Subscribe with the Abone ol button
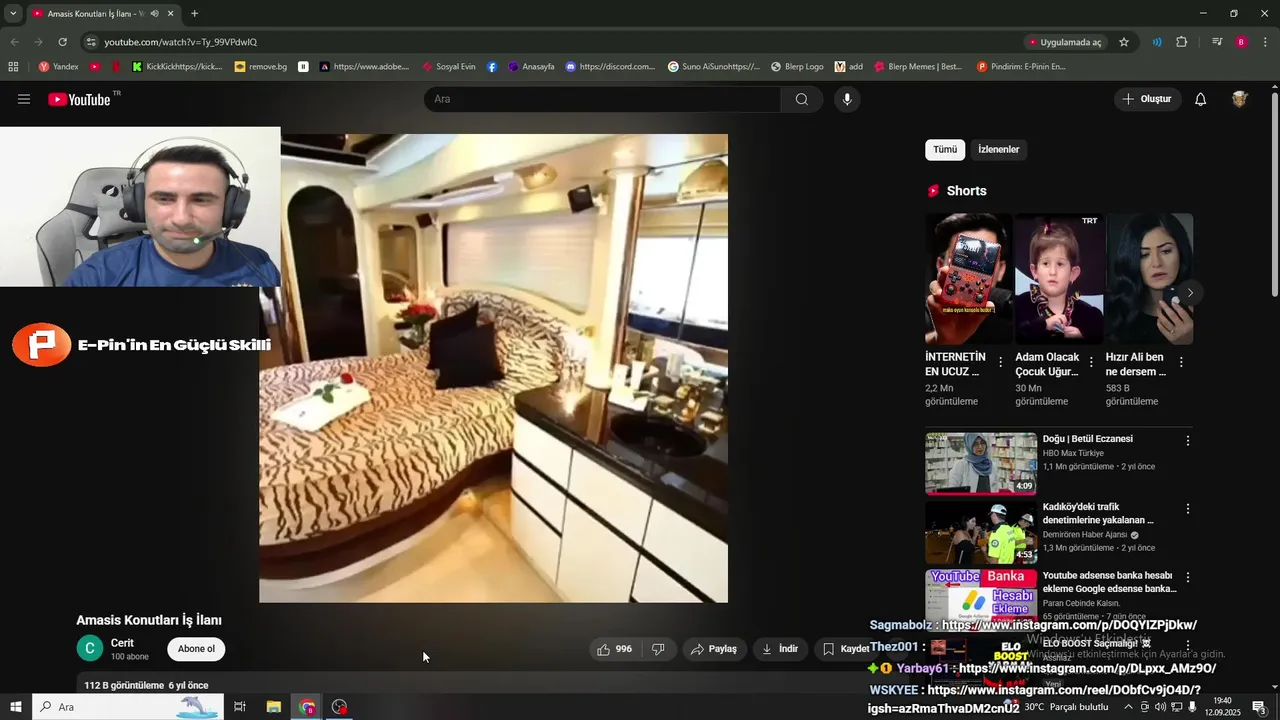This screenshot has width=1280, height=720. (x=196, y=649)
